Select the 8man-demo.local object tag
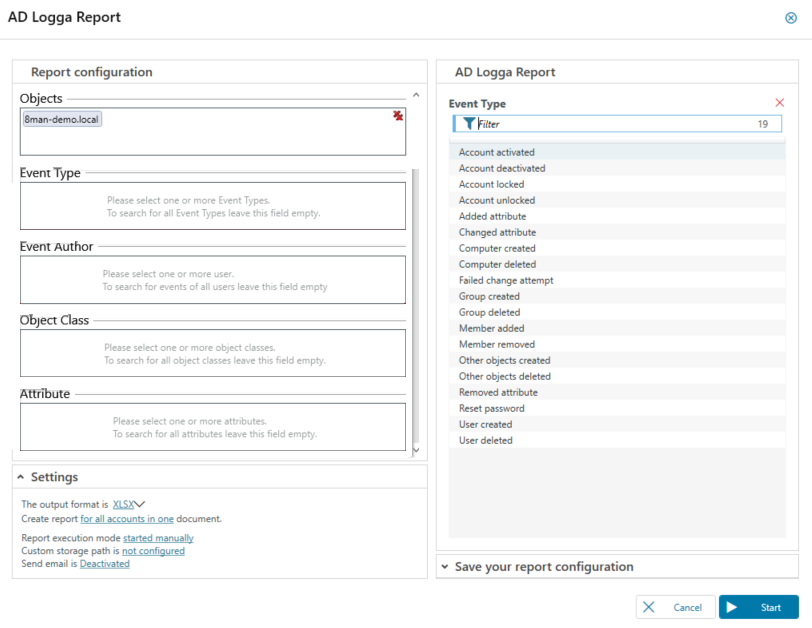812x628 pixels. click(62, 118)
